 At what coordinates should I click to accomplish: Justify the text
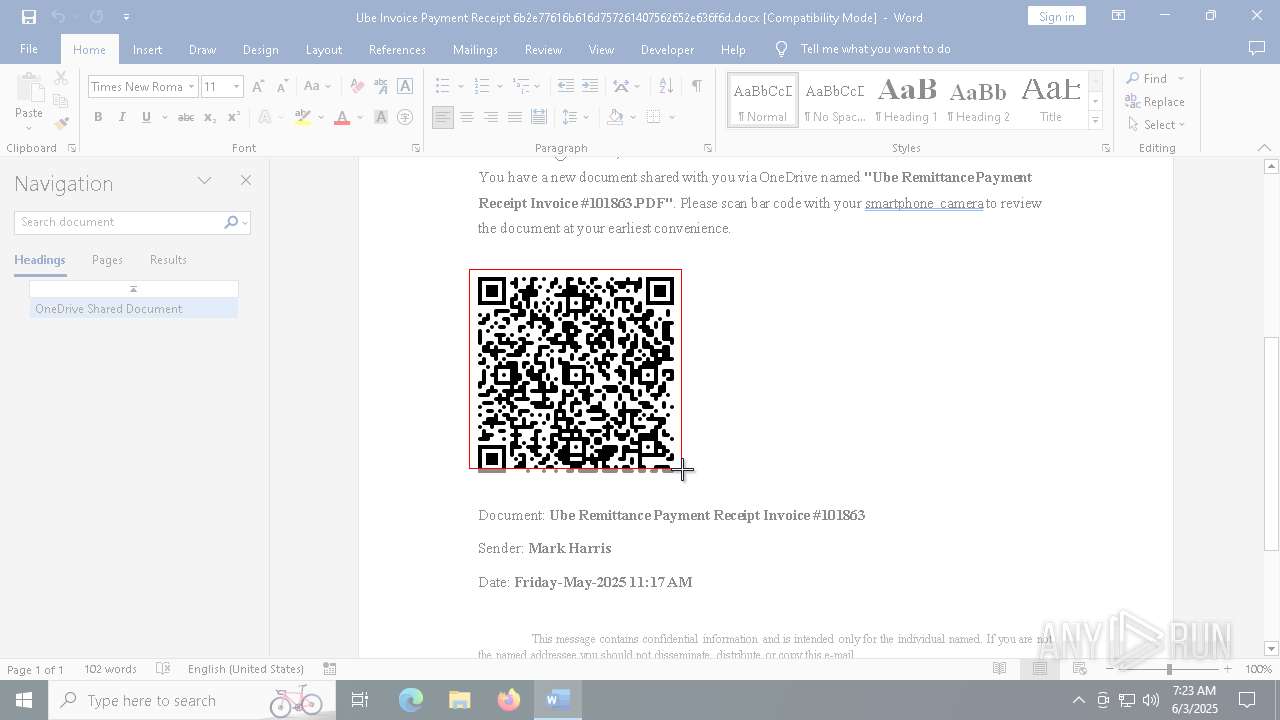click(515, 117)
